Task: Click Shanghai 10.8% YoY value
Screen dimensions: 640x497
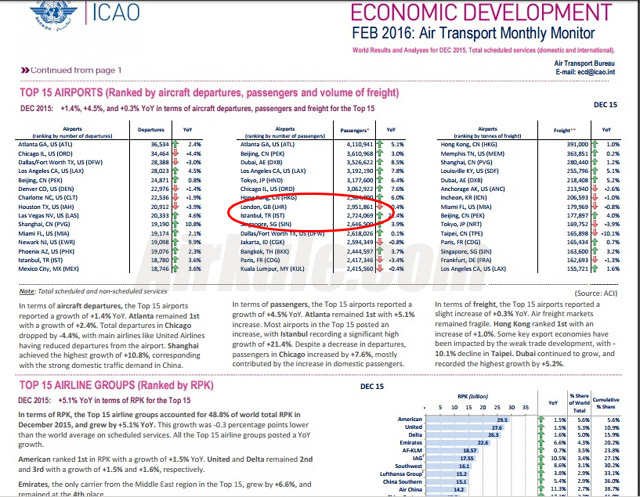Action: [x=193, y=224]
